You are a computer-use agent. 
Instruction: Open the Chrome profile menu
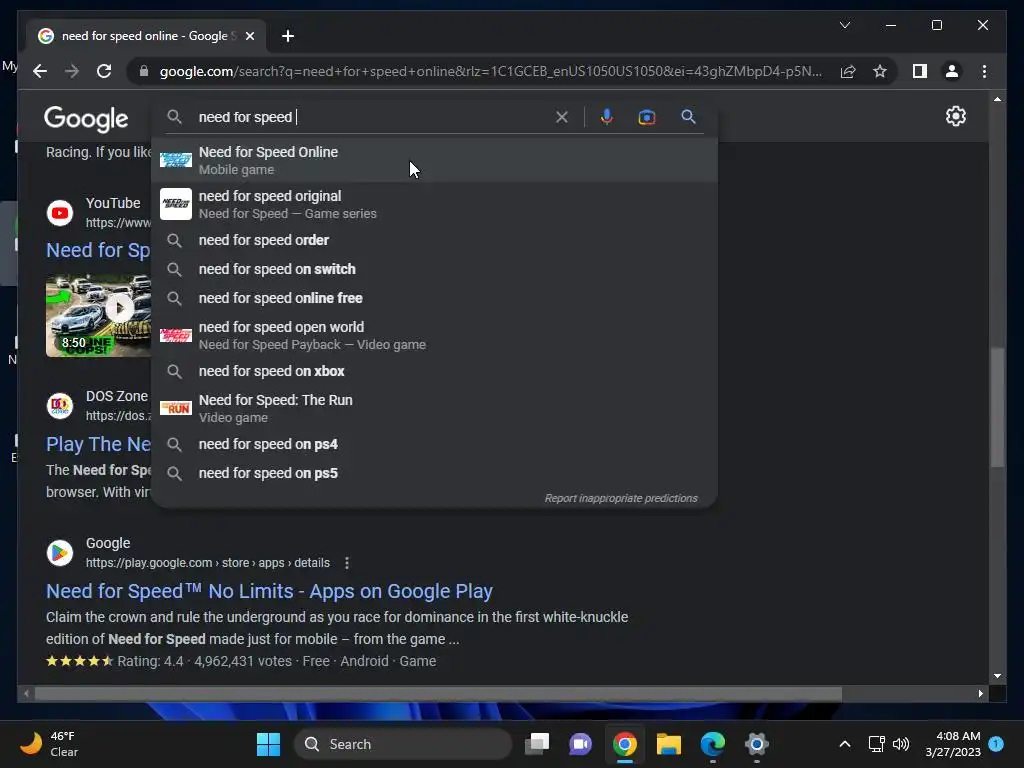[x=952, y=71]
